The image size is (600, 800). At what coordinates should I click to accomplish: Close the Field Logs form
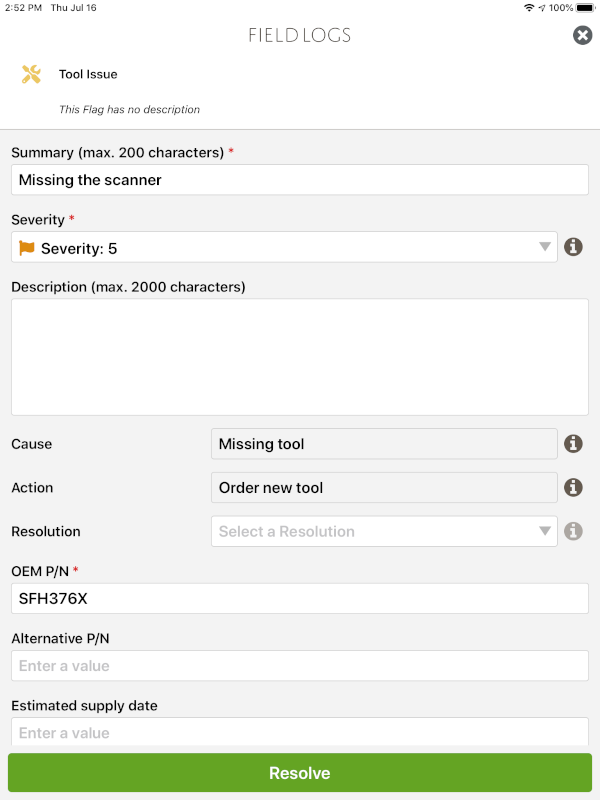pyautogui.click(x=582, y=35)
